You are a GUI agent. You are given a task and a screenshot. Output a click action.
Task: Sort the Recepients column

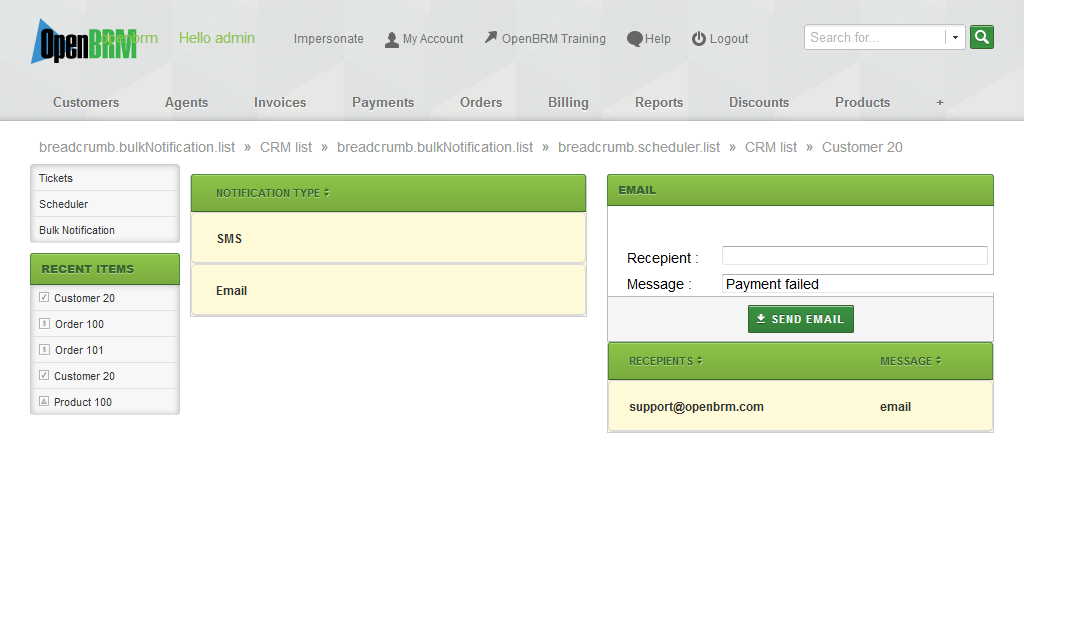click(665, 361)
